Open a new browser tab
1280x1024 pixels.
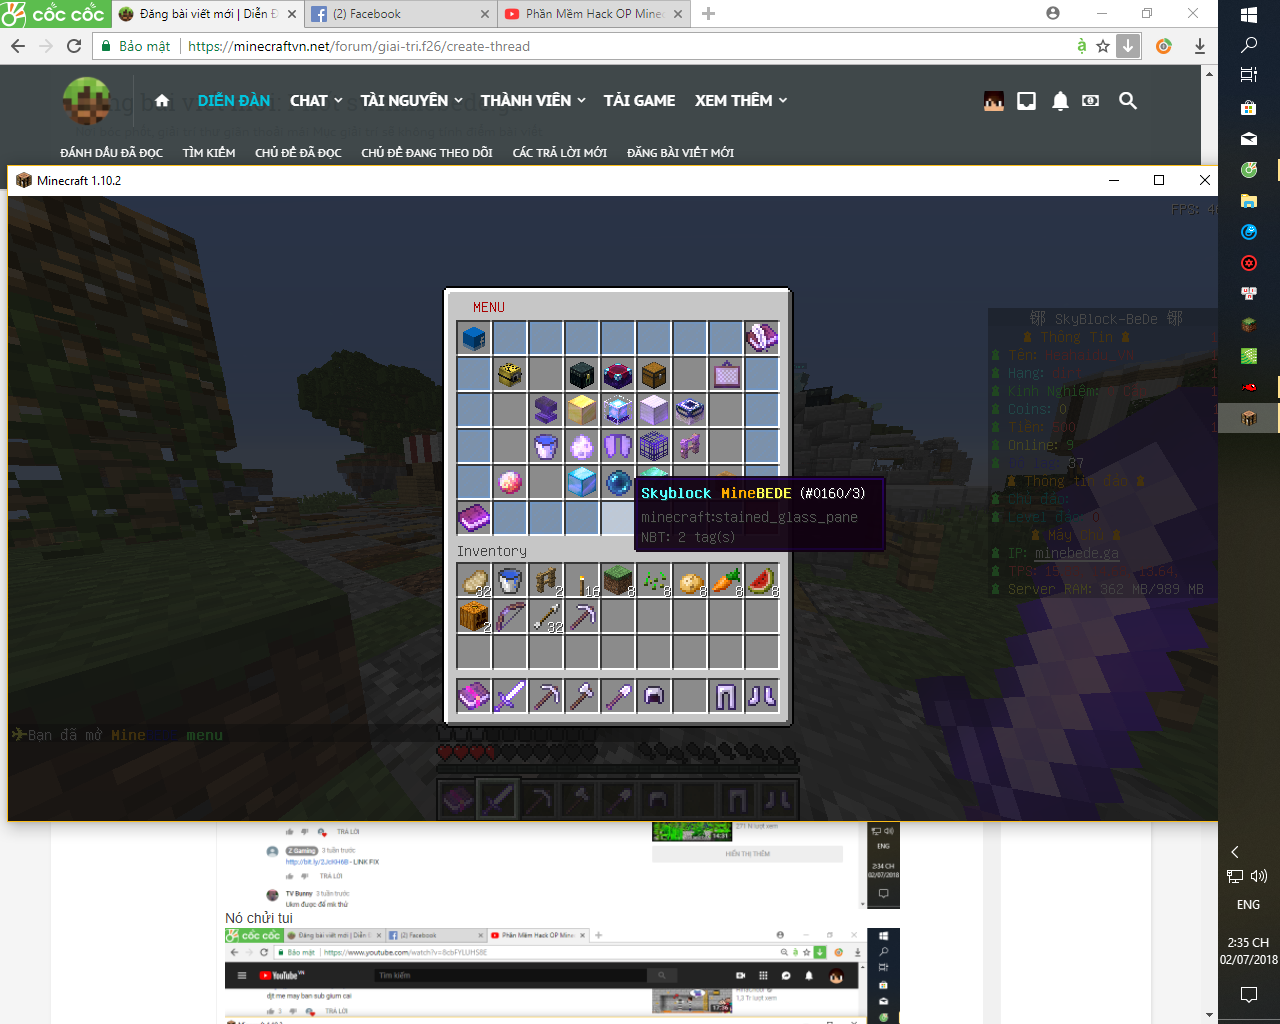709,14
